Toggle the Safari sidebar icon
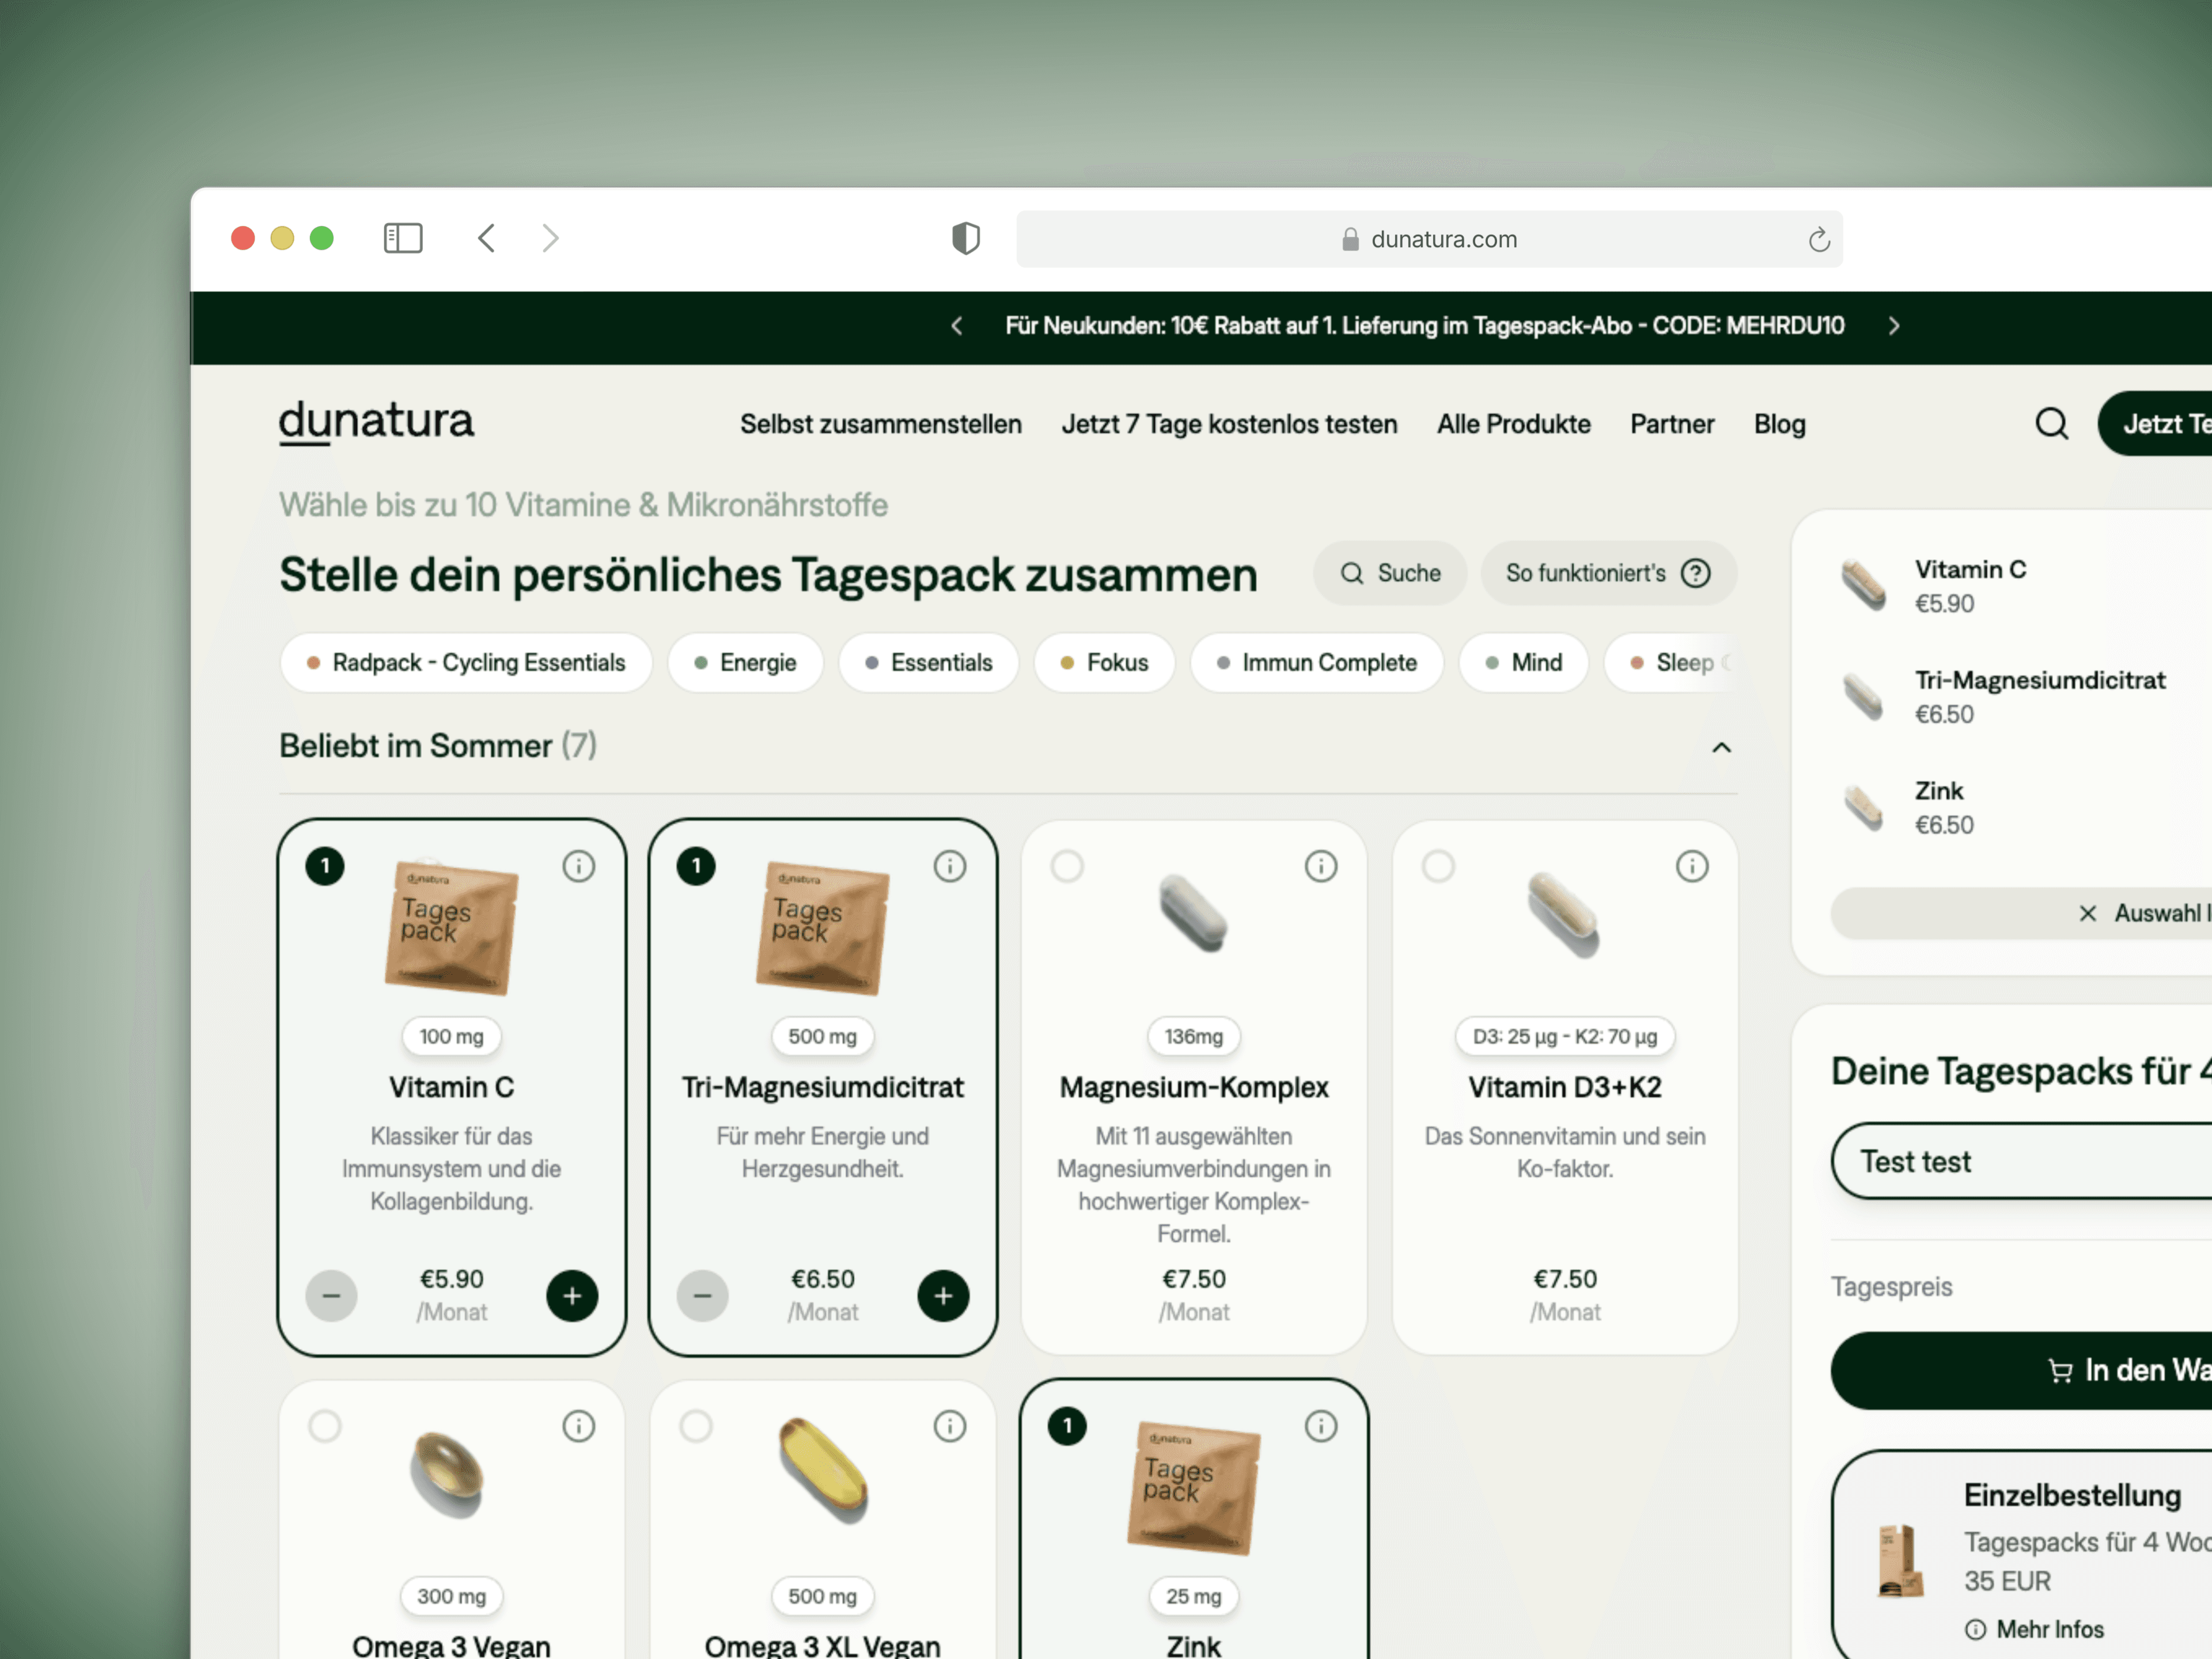This screenshot has width=2212, height=1659. (x=403, y=238)
